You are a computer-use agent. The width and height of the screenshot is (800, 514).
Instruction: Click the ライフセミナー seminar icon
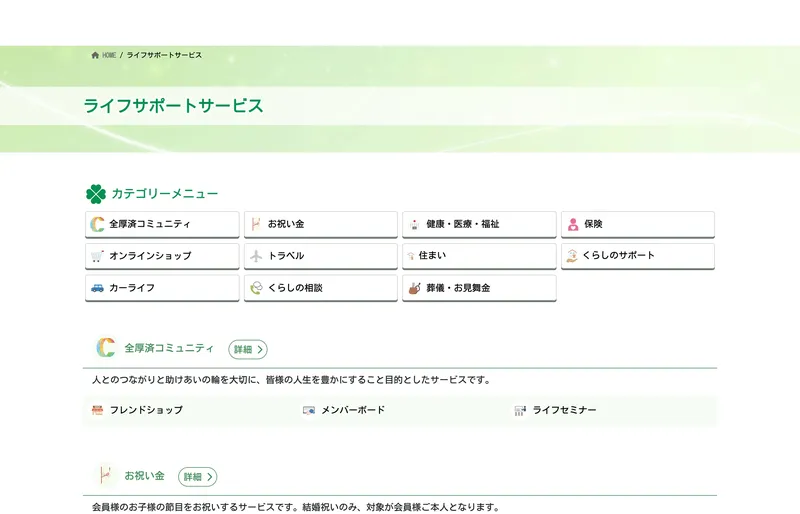point(520,410)
